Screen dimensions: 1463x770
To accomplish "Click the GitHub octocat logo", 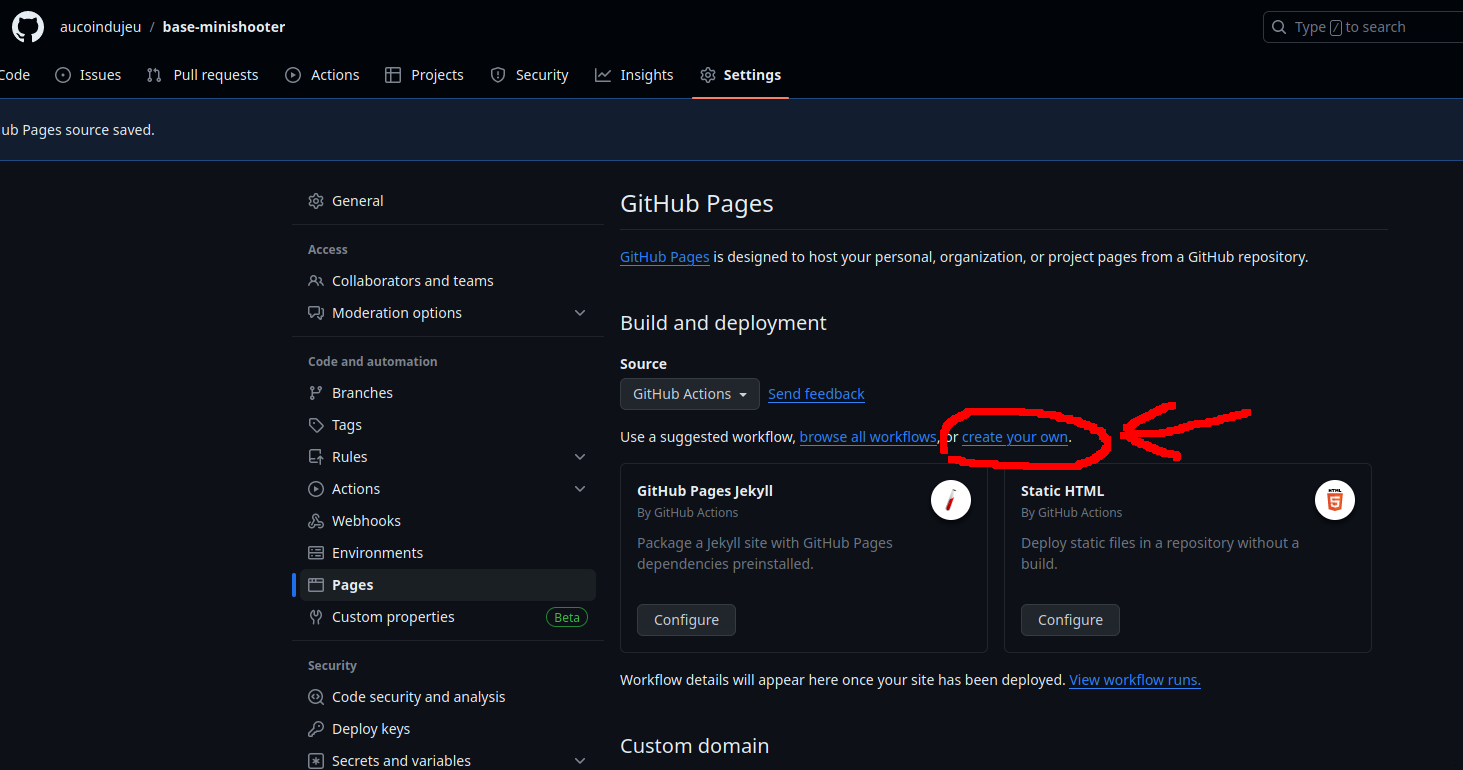I will point(28,27).
